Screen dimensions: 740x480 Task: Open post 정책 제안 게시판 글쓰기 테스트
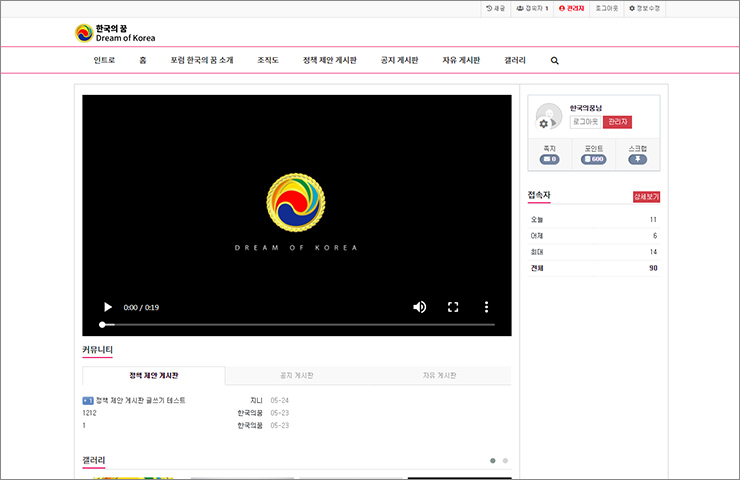point(141,400)
